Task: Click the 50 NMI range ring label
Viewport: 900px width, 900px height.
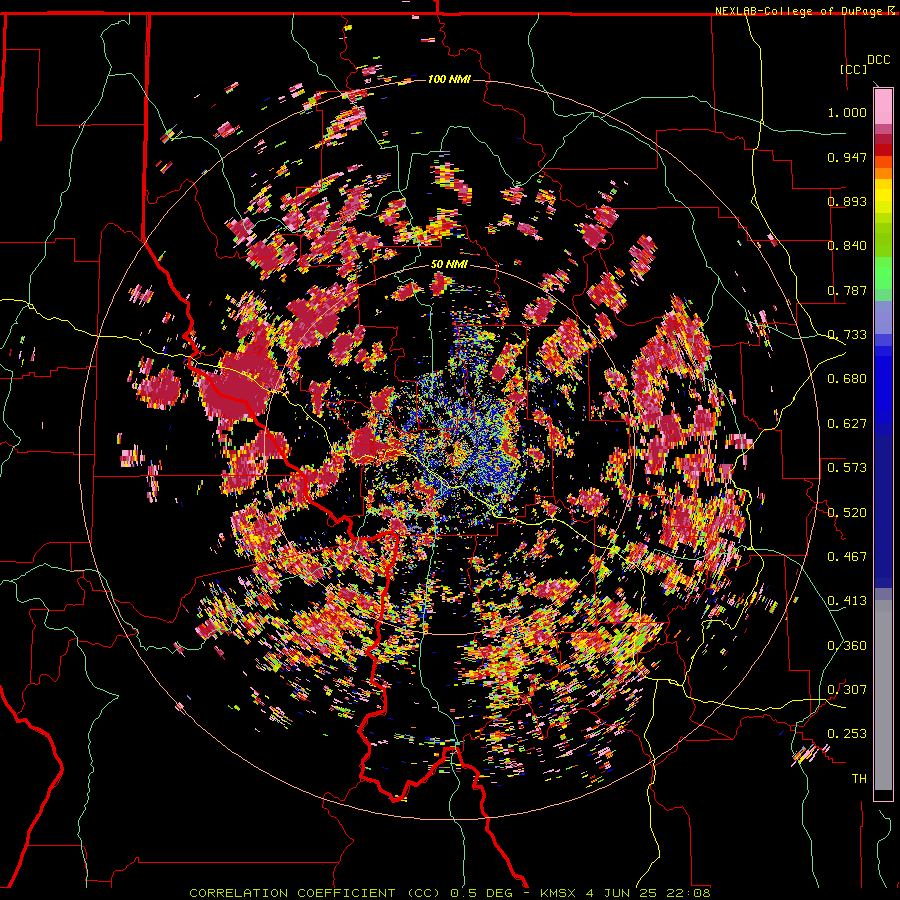Action: (449, 264)
